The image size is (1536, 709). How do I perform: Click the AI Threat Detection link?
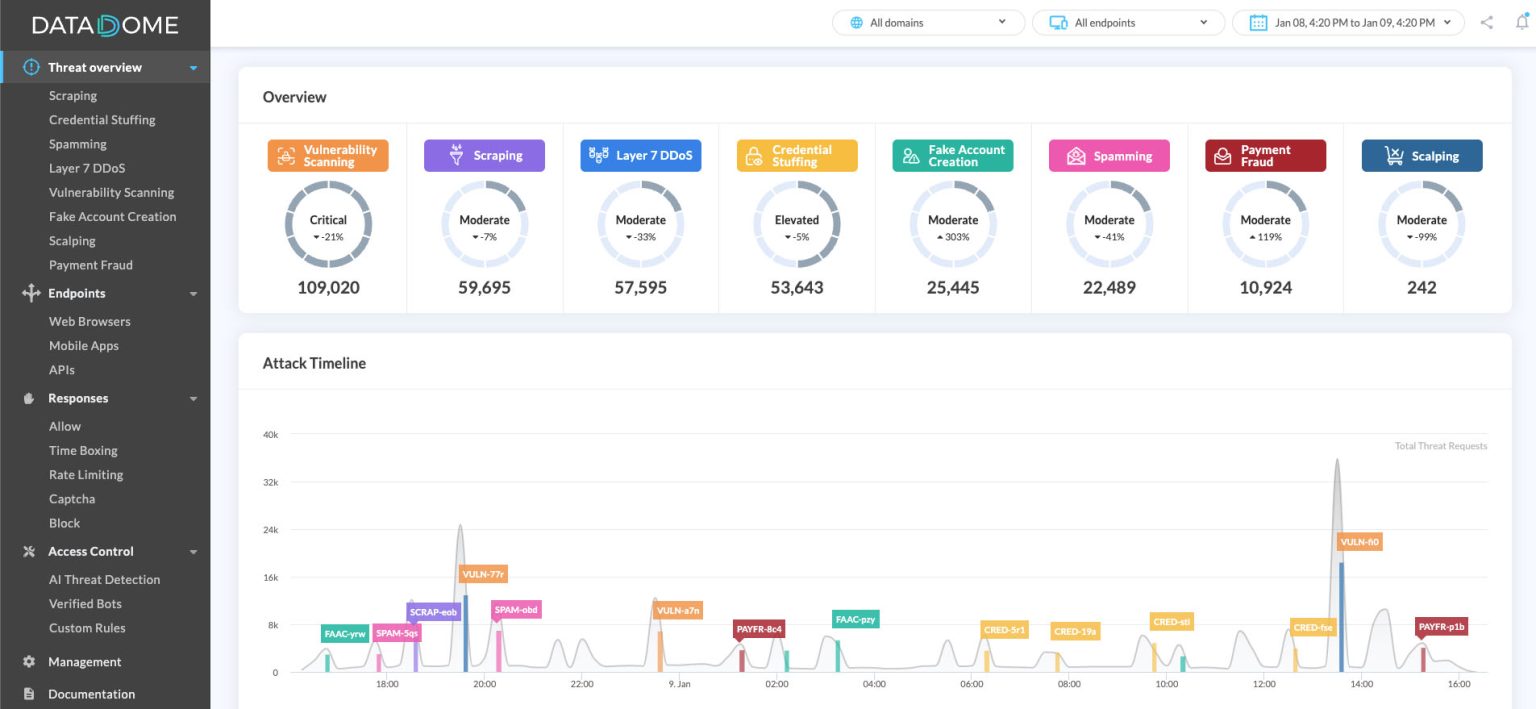105,579
